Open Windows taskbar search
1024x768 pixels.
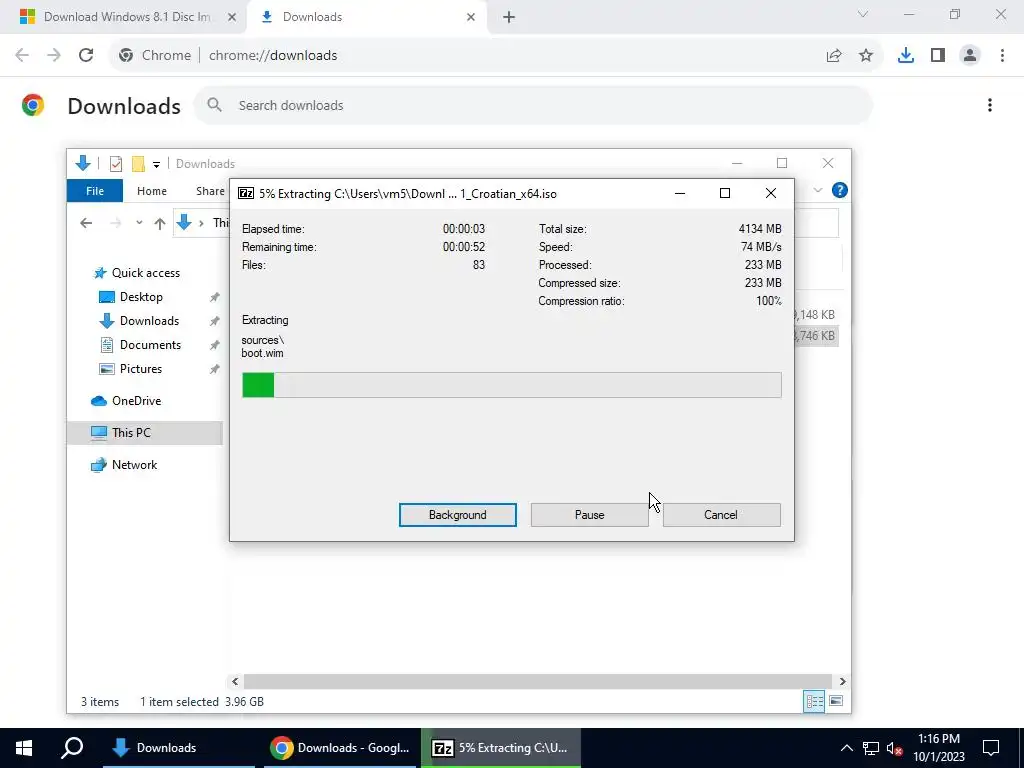point(72,748)
